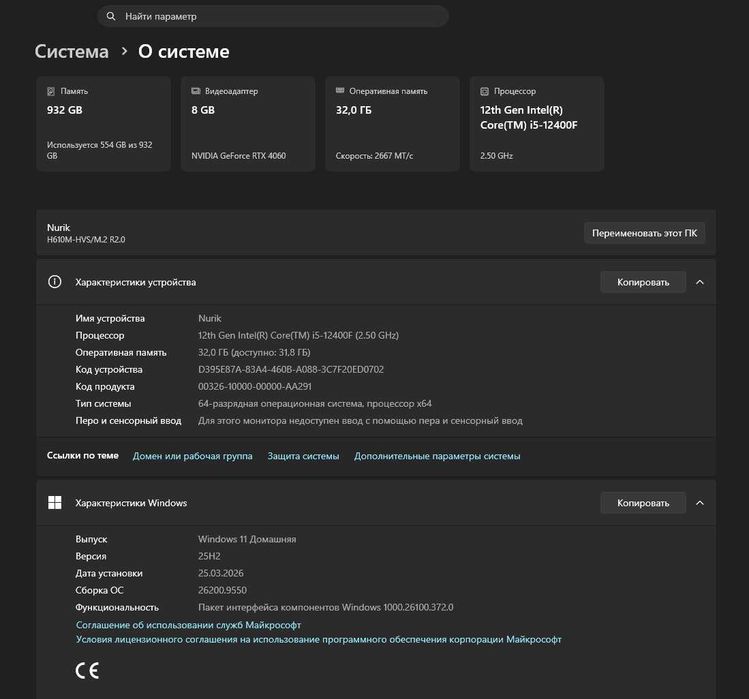749x699 pixels.
Task: Click device ID D395E87A-83A4-460B-A088-3C7F20ED0702
Action: tap(291, 369)
